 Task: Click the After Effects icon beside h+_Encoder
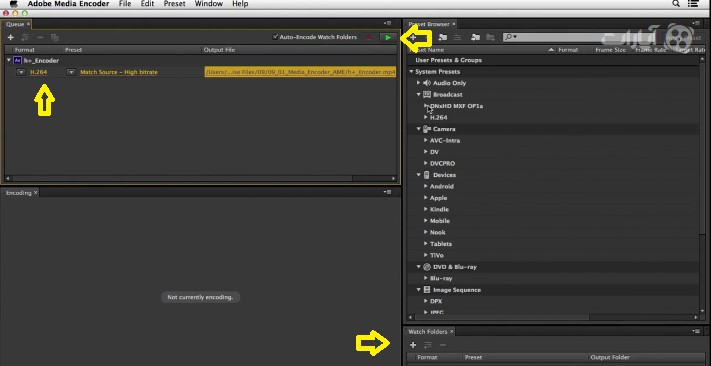tap(17, 60)
